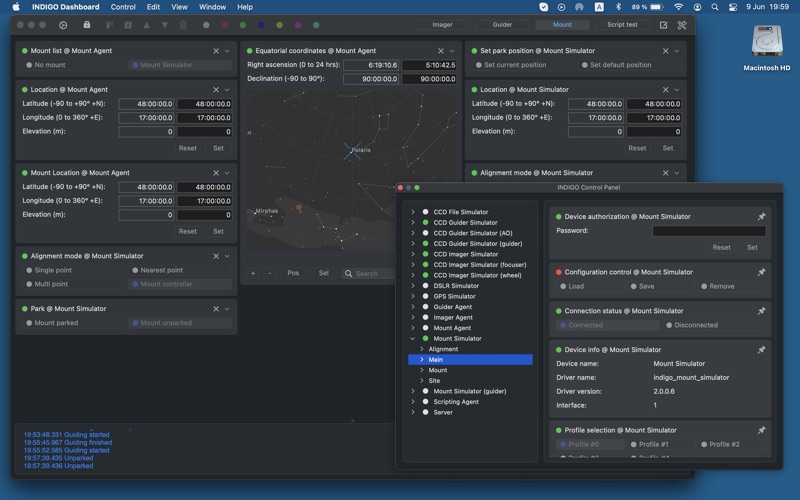Viewport: 800px width, 500px height.
Task: Close the Location @ Mount Agent panel
Action: (x=216, y=90)
